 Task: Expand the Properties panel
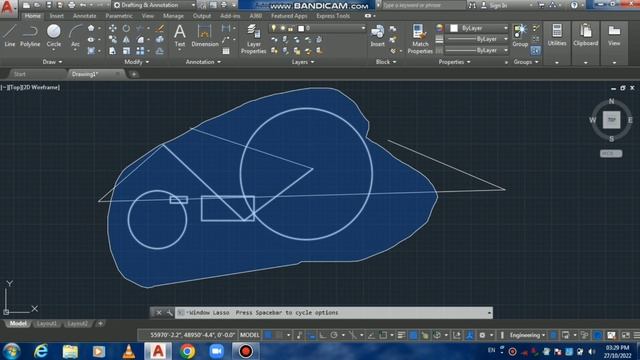tap(454, 62)
